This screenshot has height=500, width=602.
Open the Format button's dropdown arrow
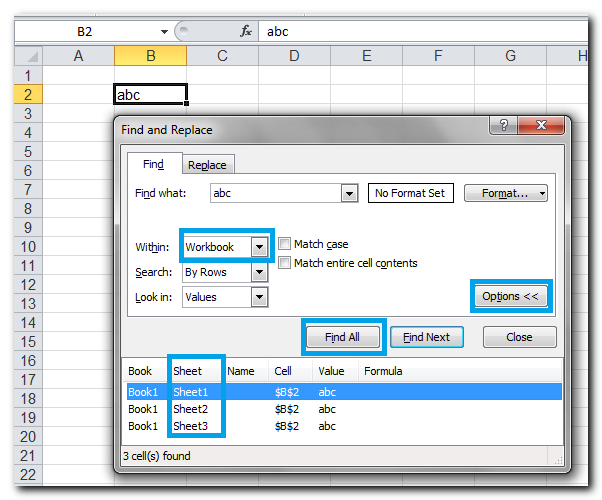pos(542,194)
